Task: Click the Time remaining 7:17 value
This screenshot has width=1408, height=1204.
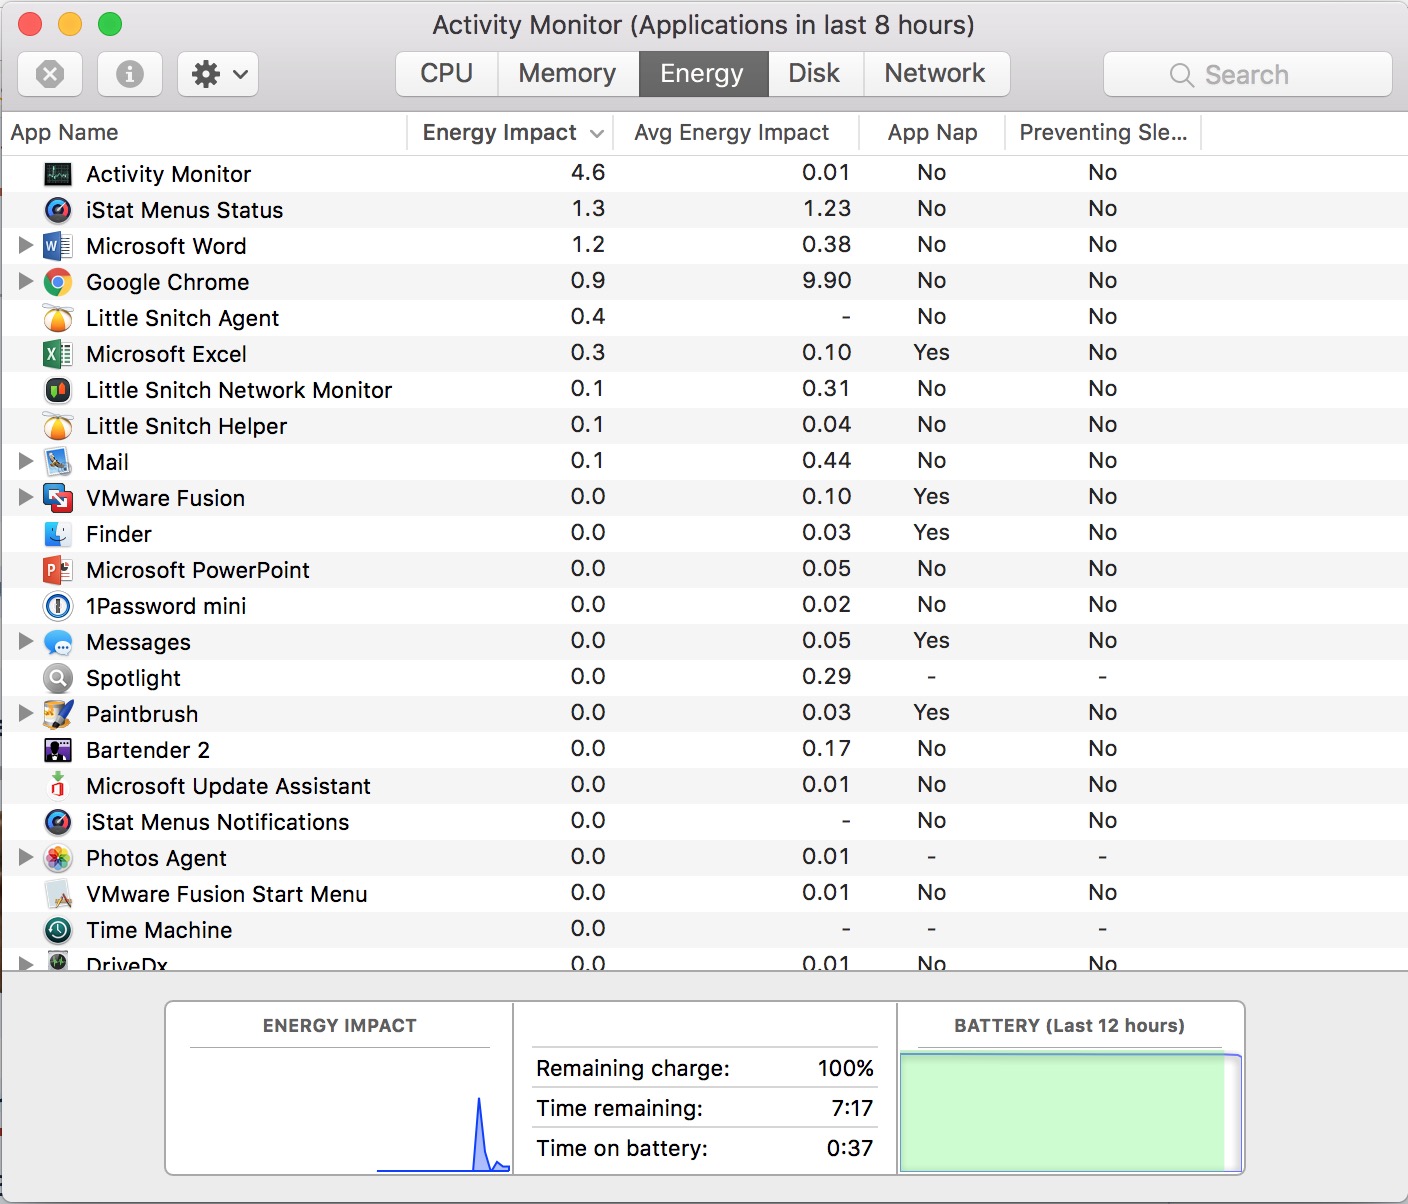Action: [852, 1108]
